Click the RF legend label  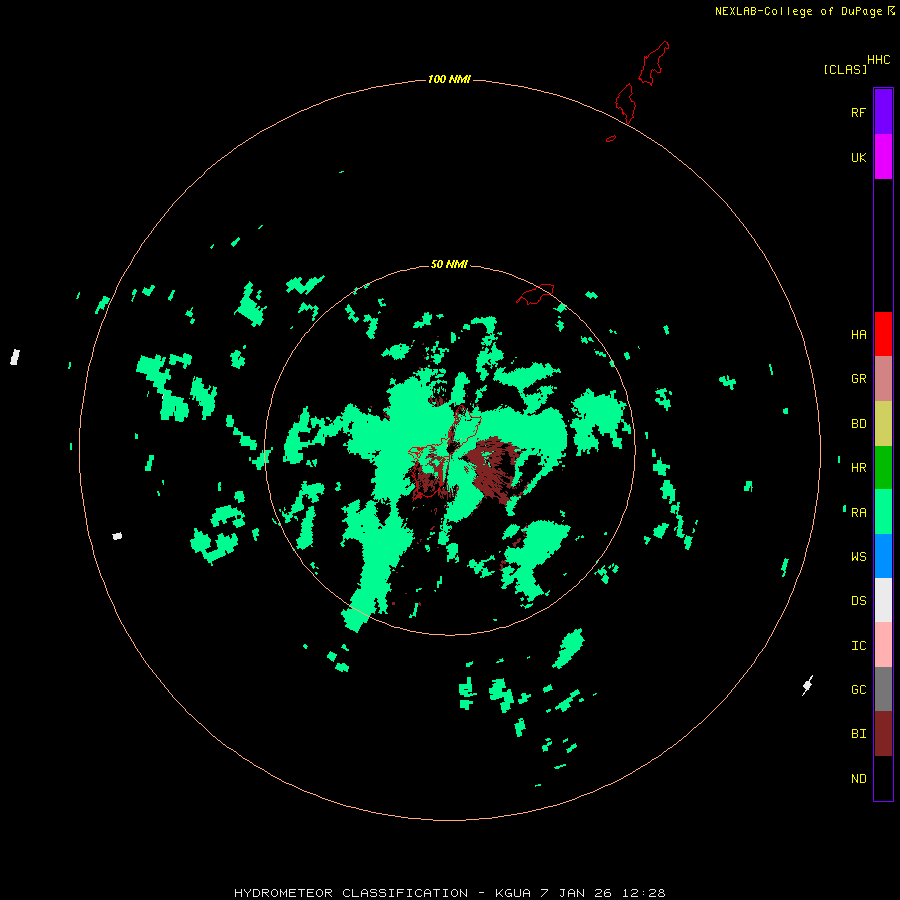pos(858,112)
